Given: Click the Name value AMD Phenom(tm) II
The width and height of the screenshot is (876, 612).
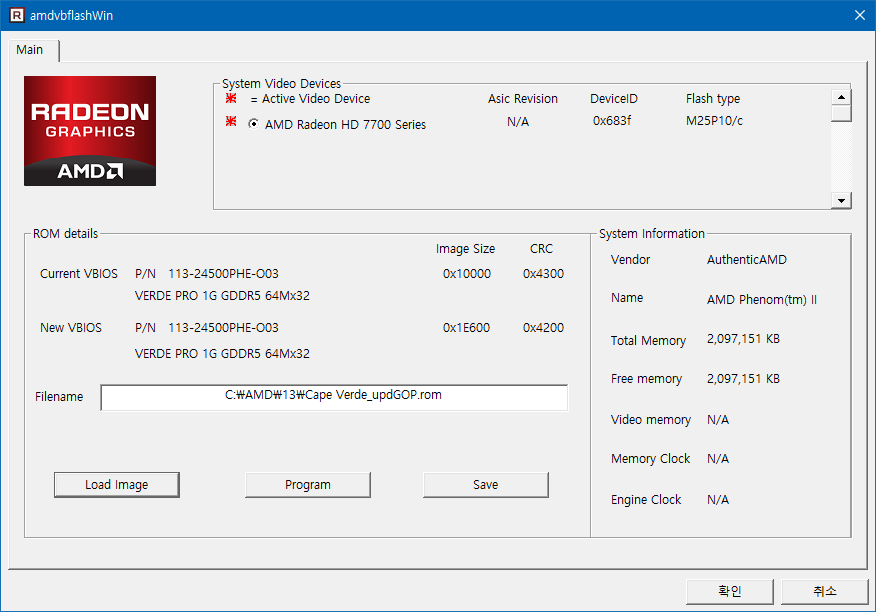Looking at the screenshot, I should pos(761,300).
